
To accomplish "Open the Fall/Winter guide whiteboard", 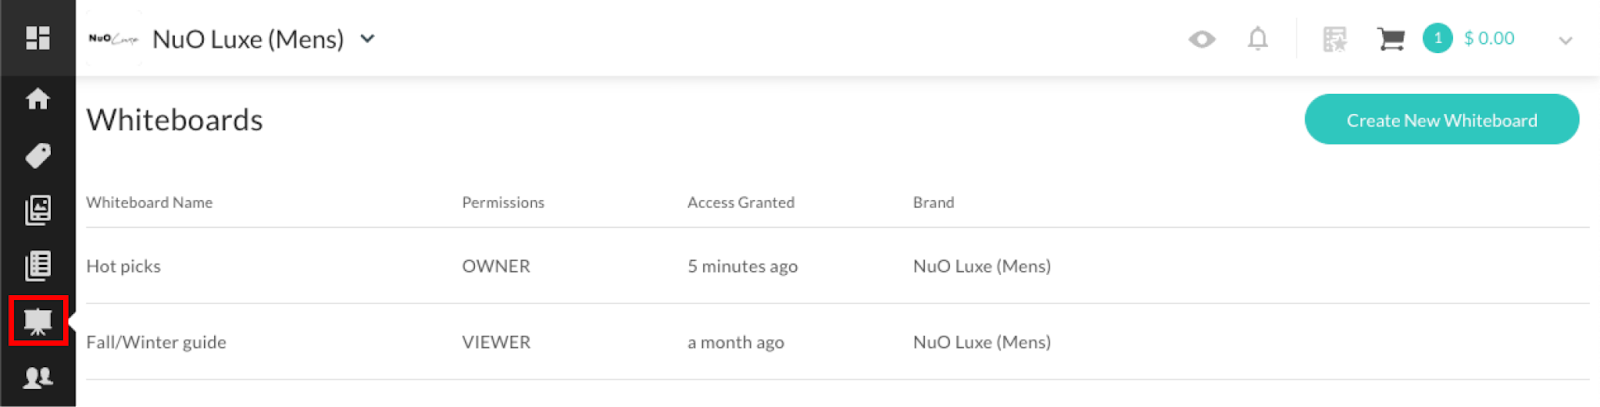I will (x=156, y=342).
